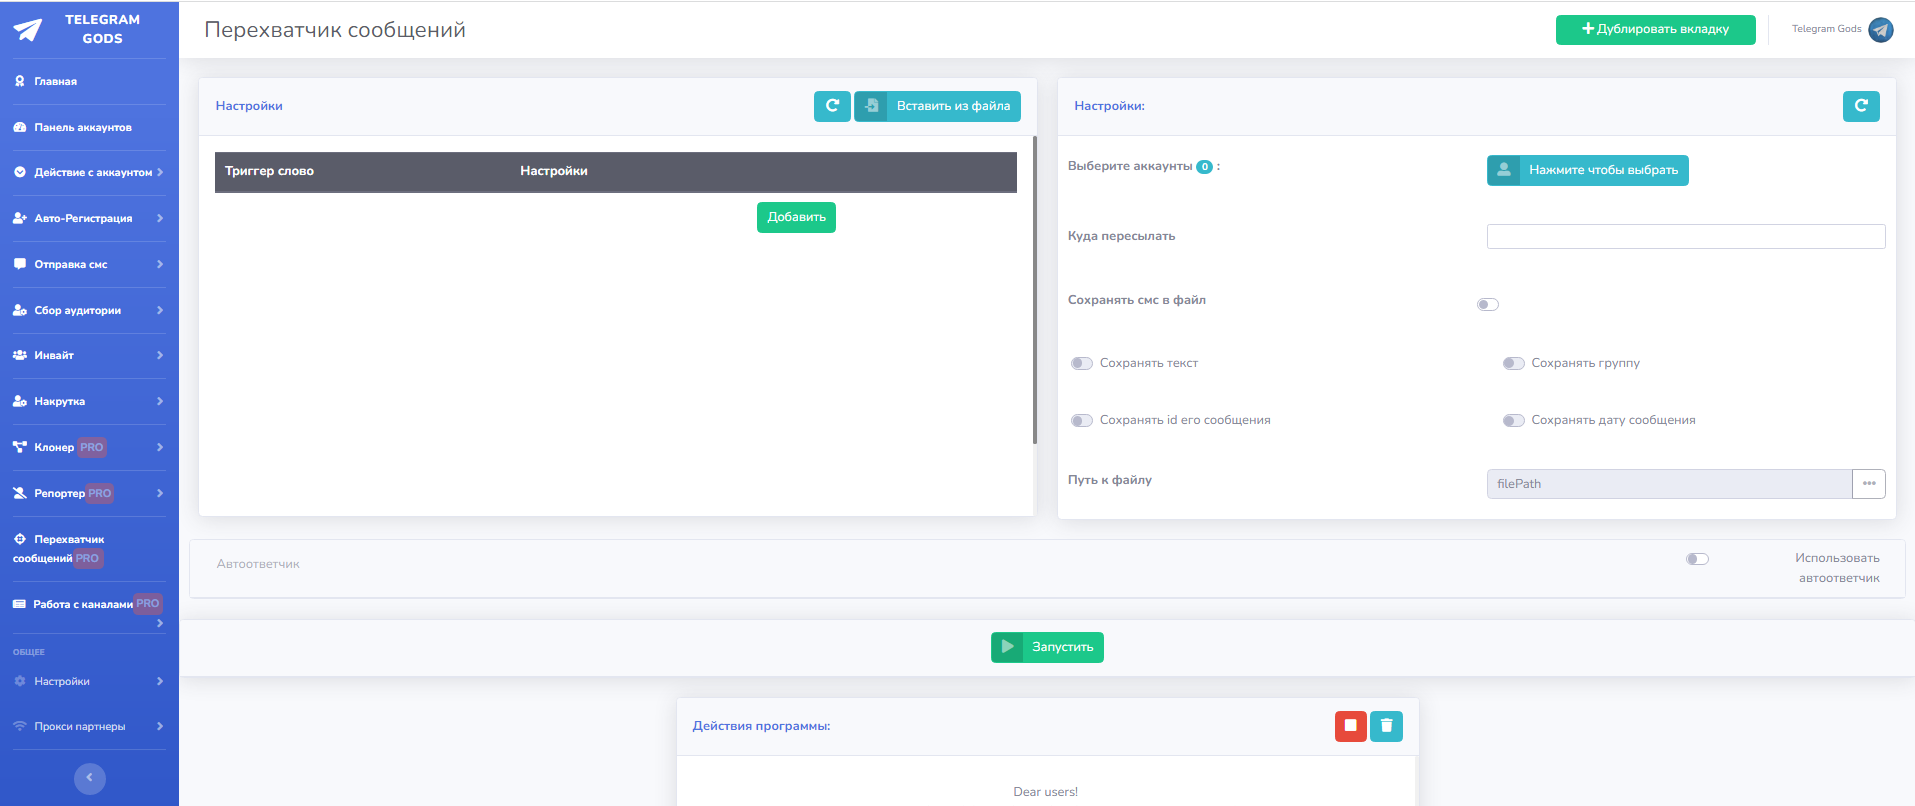Click the Dear users! message text
Viewport: 1915px width, 806px height.
point(1046,792)
